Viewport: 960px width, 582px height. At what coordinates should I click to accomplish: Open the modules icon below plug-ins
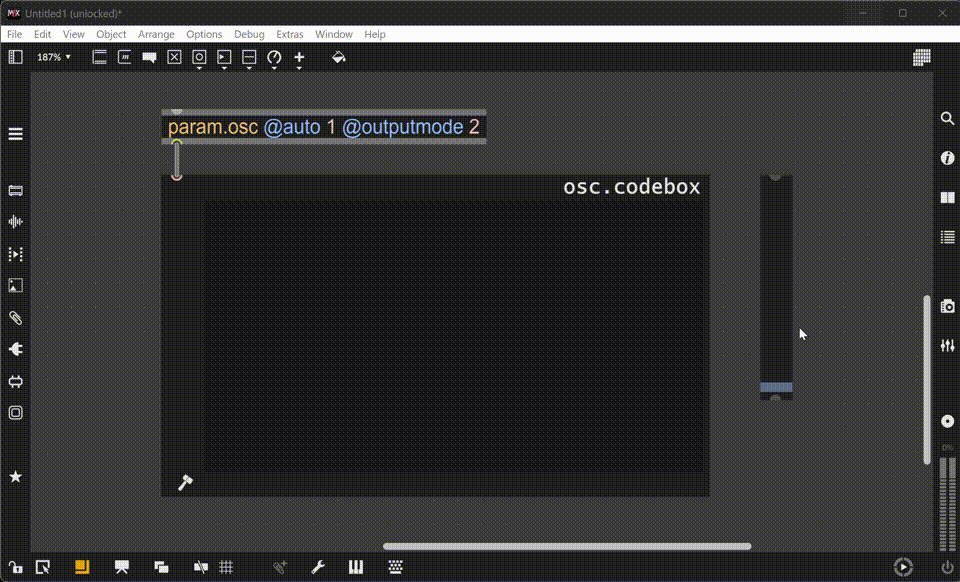15,381
